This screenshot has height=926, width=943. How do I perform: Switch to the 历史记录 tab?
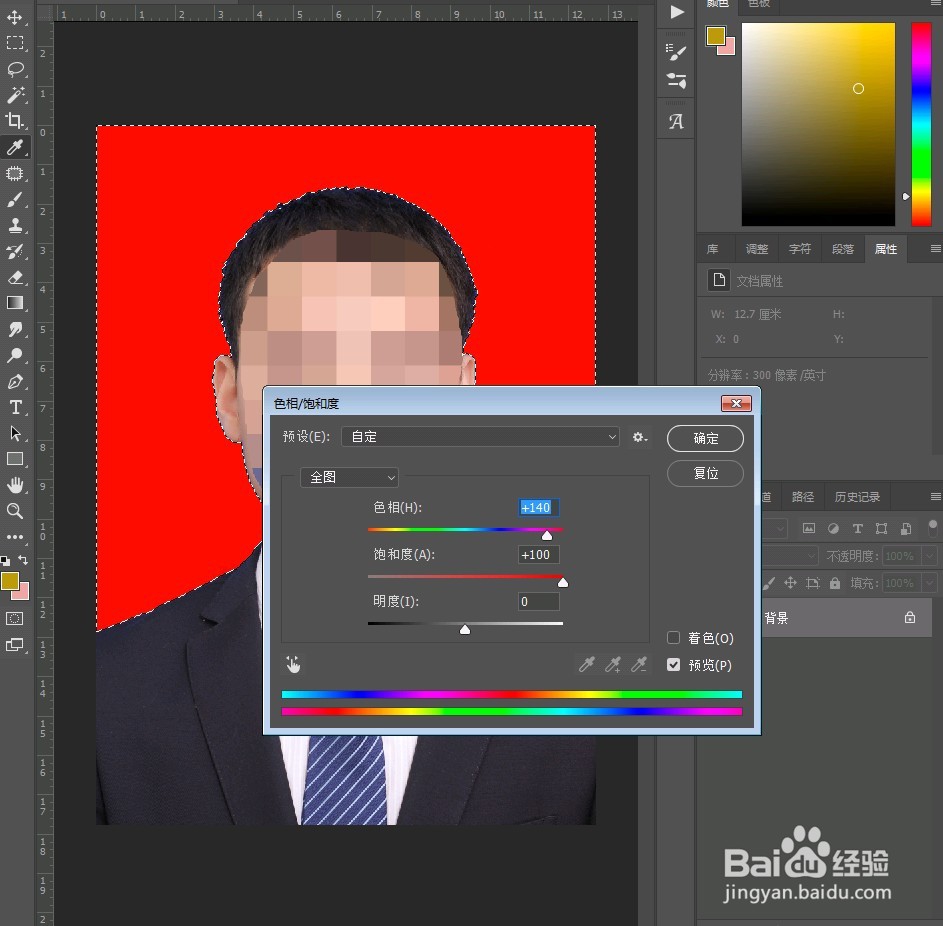857,496
